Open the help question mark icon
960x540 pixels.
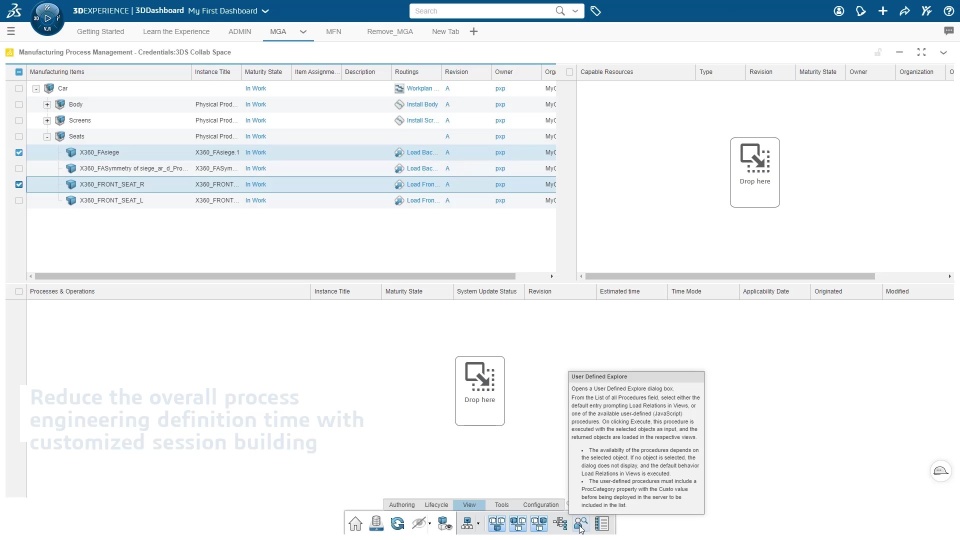click(x=948, y=11)
